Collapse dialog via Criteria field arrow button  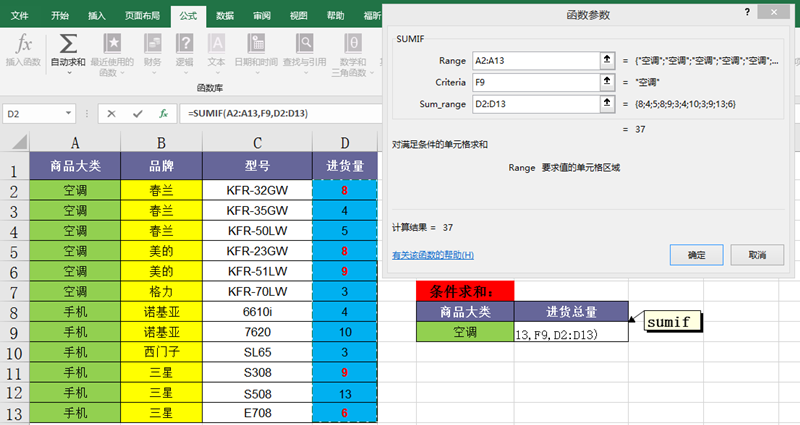pos(607,82)
